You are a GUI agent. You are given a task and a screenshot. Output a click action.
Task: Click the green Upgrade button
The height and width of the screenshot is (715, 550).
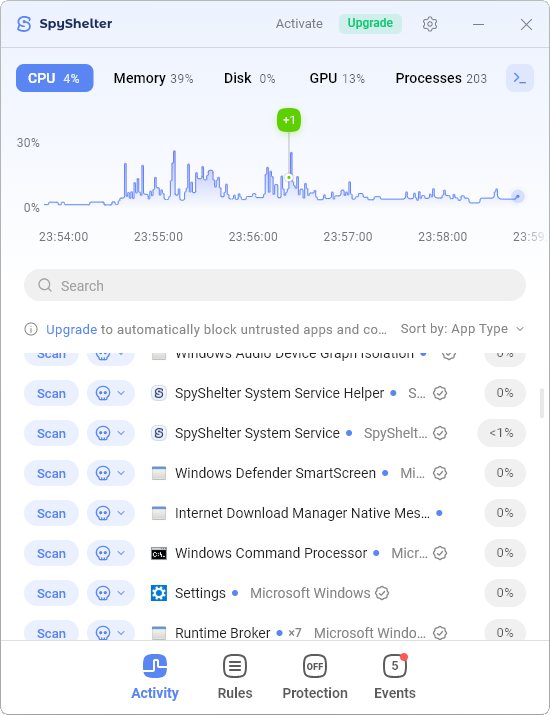coord(370,23)
